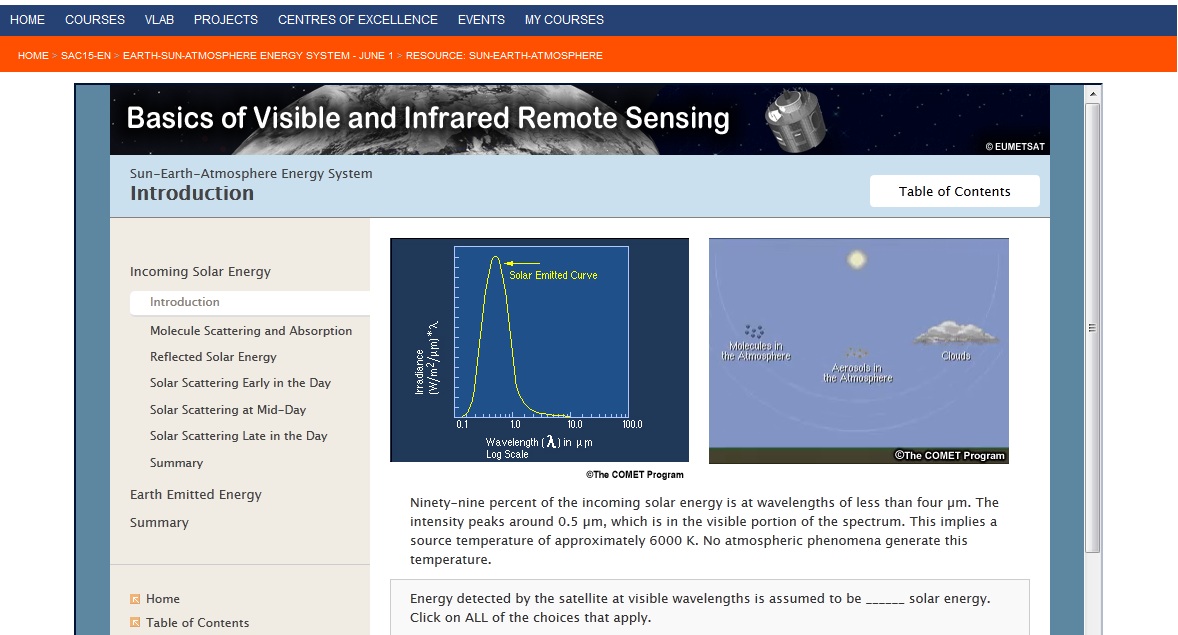Go to Reflected Solar Energy page
Screen dimensions: 1178x635
(x=213, y=357)
